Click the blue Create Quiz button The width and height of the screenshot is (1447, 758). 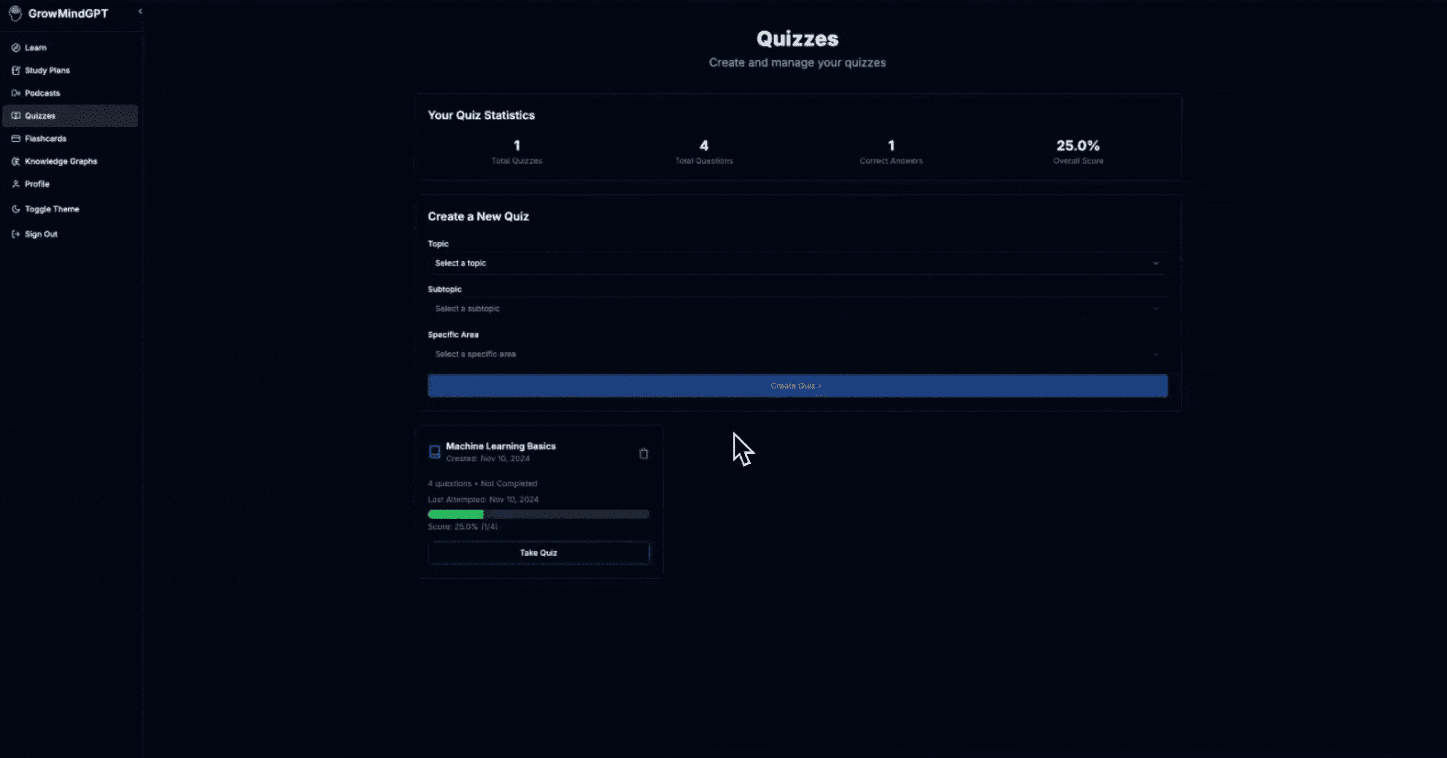click(x=797, y=386)
